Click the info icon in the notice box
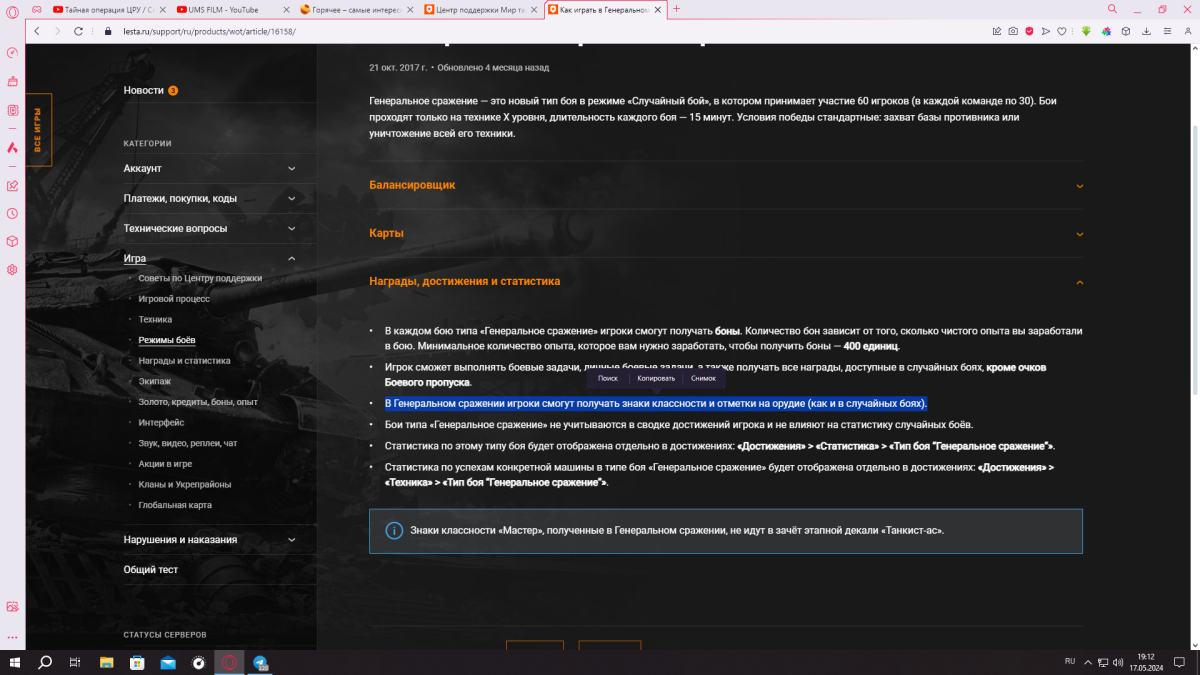Viewport: 1200px width, 675px height. [394, 531]
